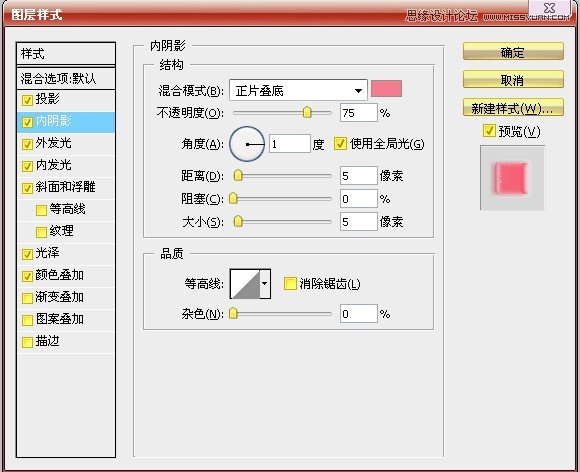Open the 渐变叠加 settings row
Screen dimensions: 580x472
66,298
